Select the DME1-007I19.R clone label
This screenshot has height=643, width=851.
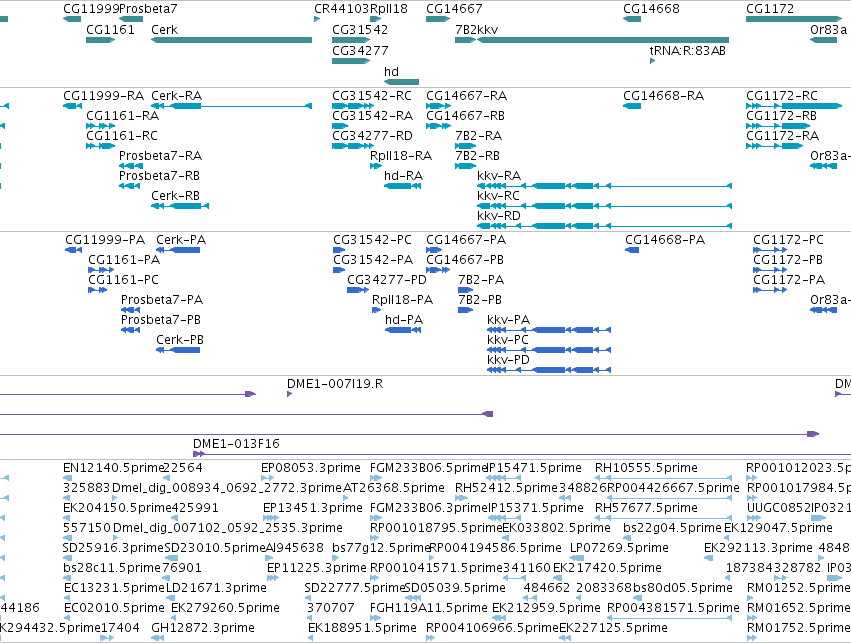tap(335, 384)
